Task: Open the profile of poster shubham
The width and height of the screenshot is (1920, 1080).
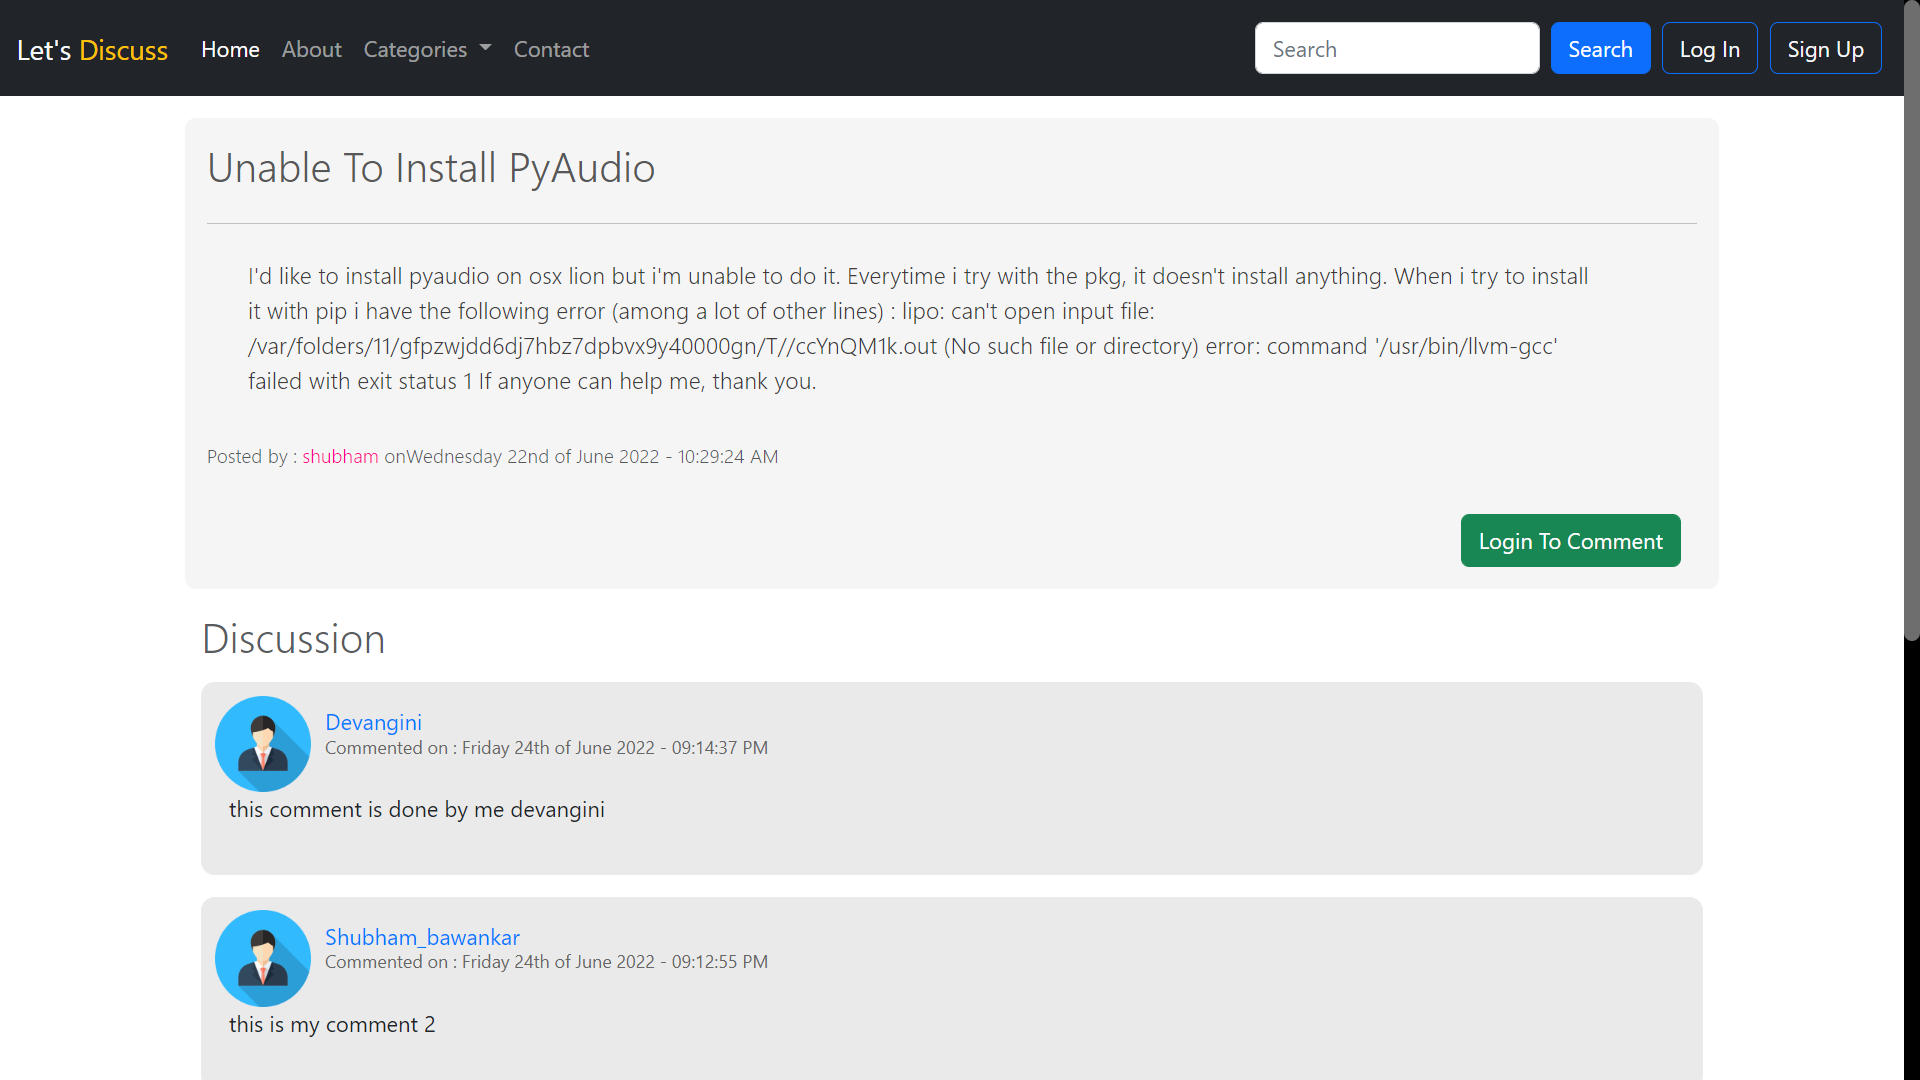Action: (x=340, y=456)
